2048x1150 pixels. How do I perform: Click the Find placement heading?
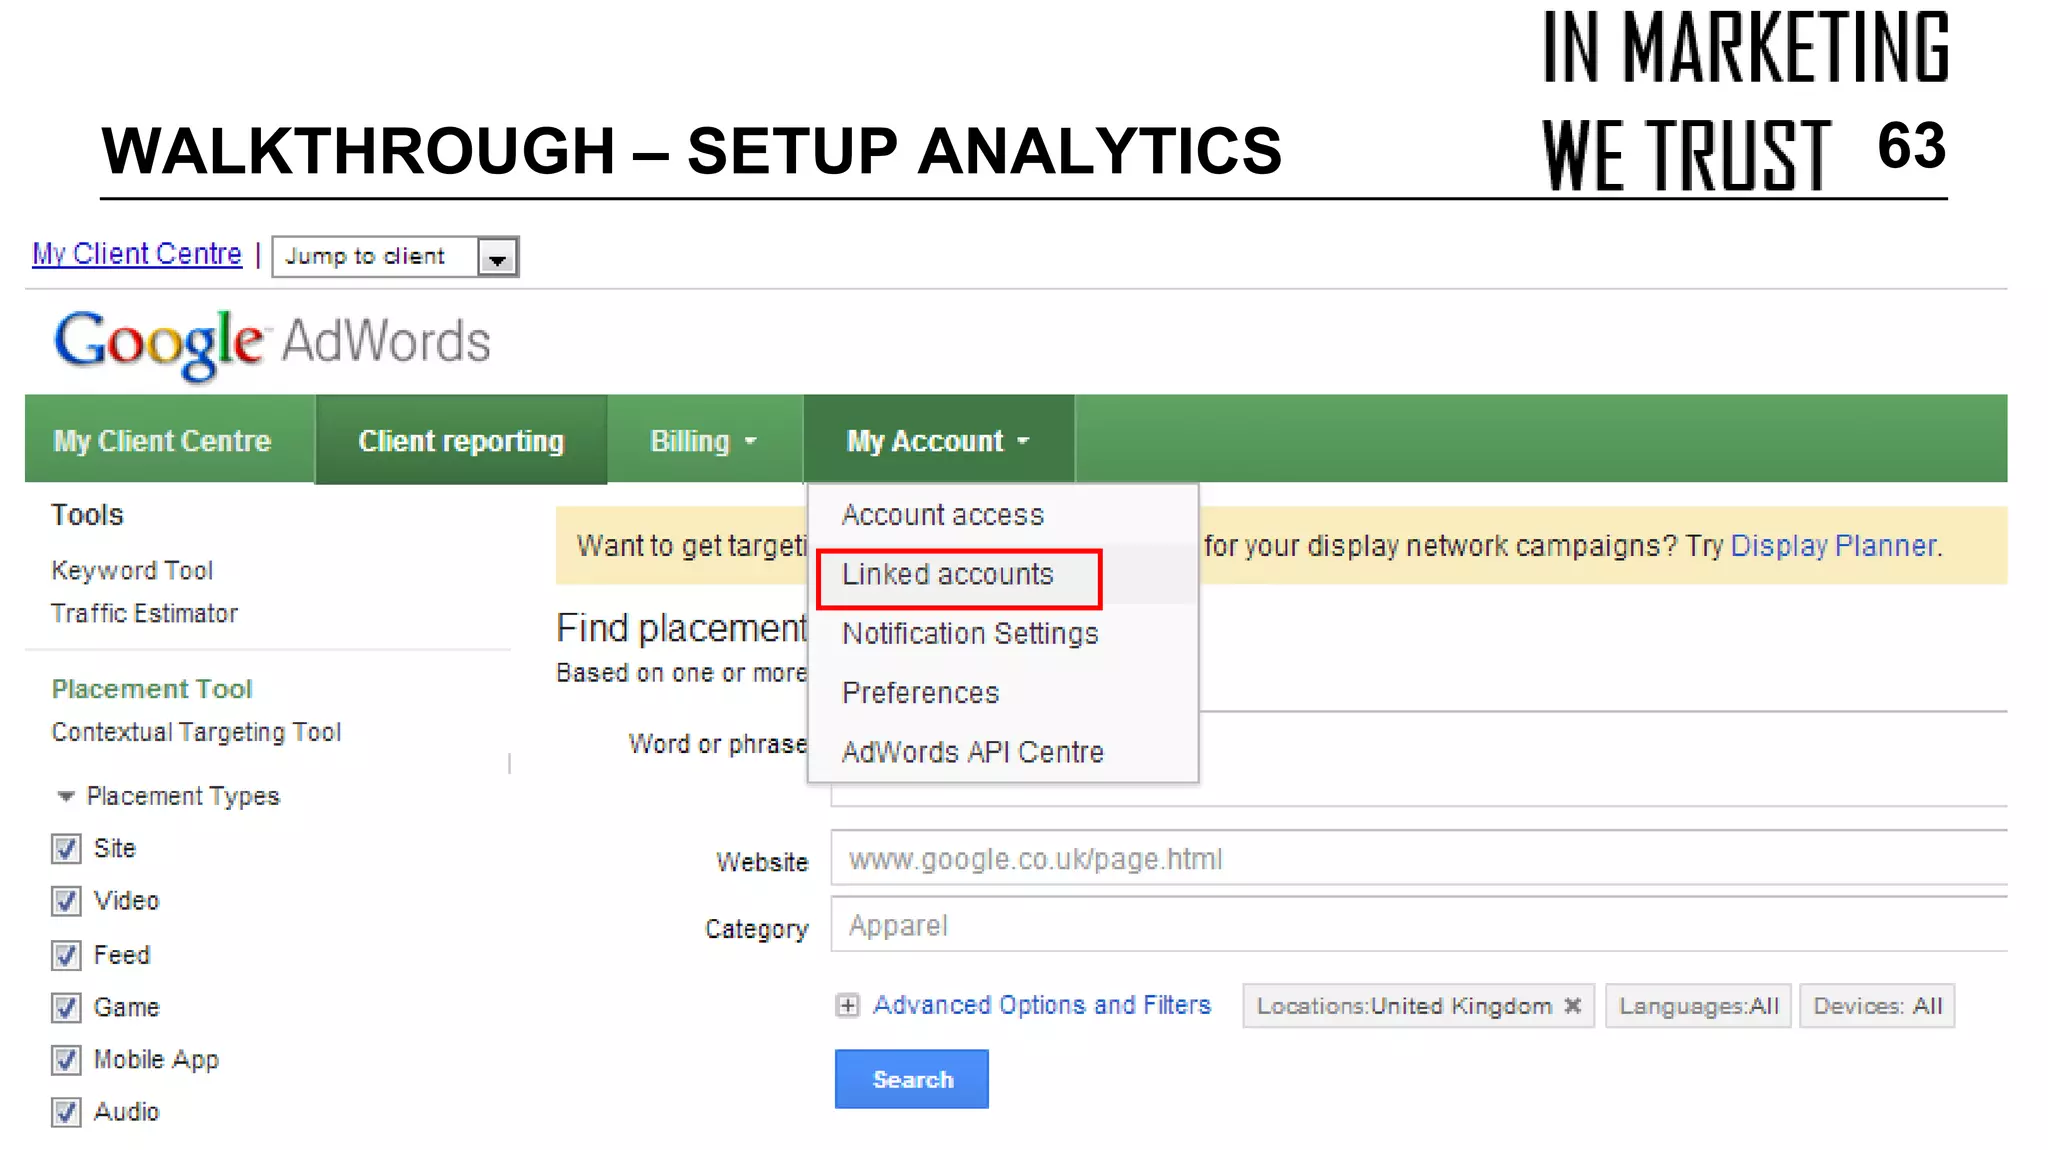tap(681, 629)
